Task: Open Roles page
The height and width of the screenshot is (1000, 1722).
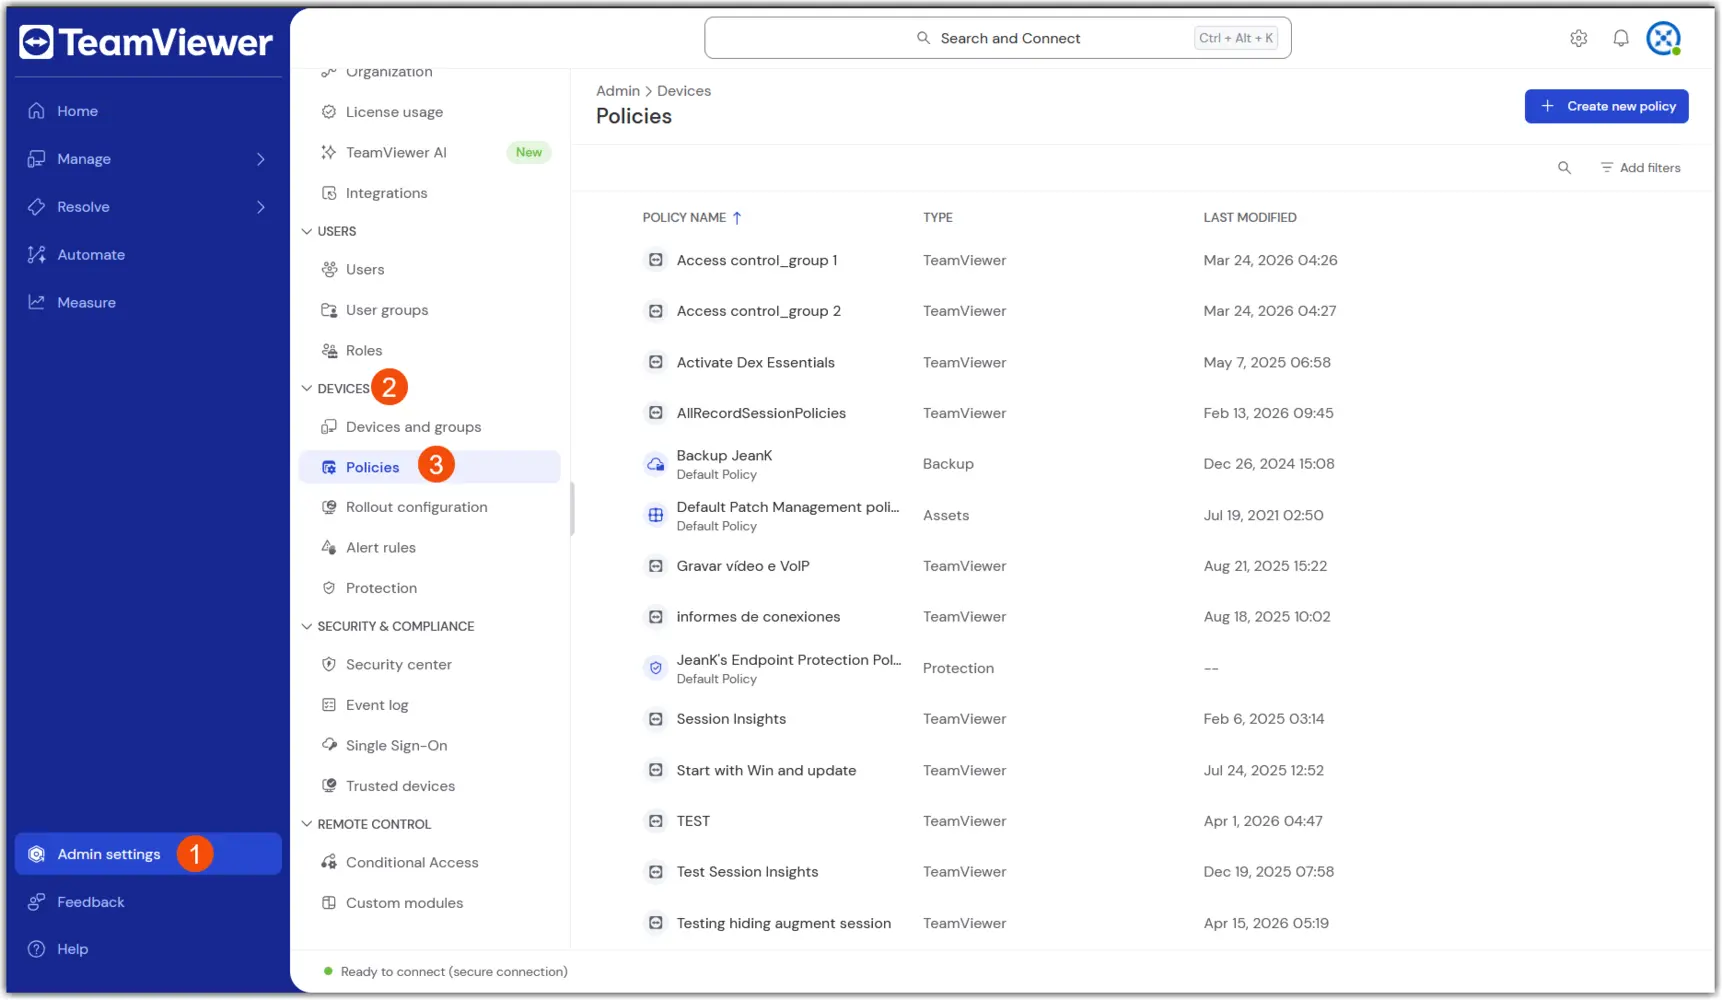Action: point(430,351)
